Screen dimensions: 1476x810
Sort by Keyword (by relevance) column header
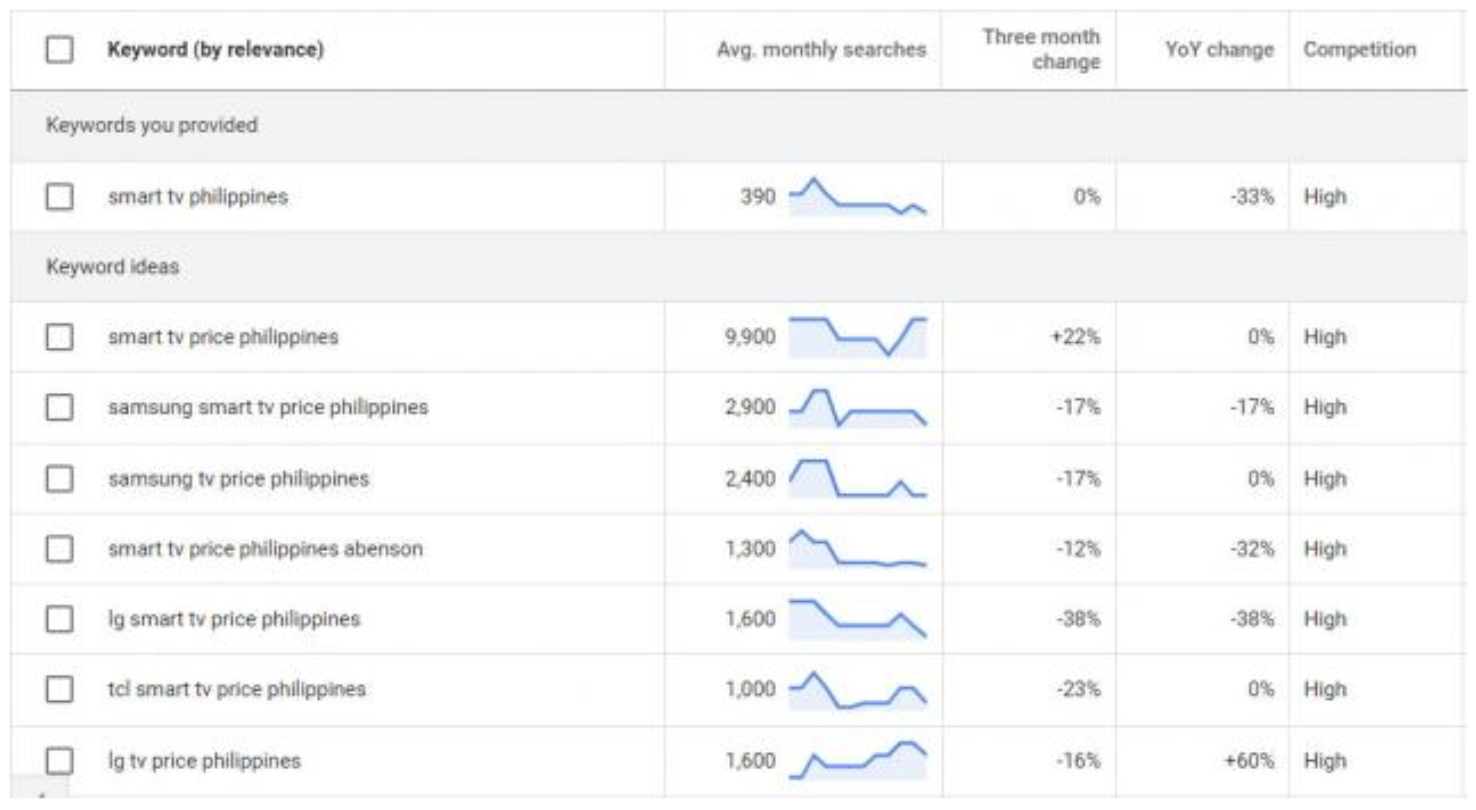[x=215, y=50]
